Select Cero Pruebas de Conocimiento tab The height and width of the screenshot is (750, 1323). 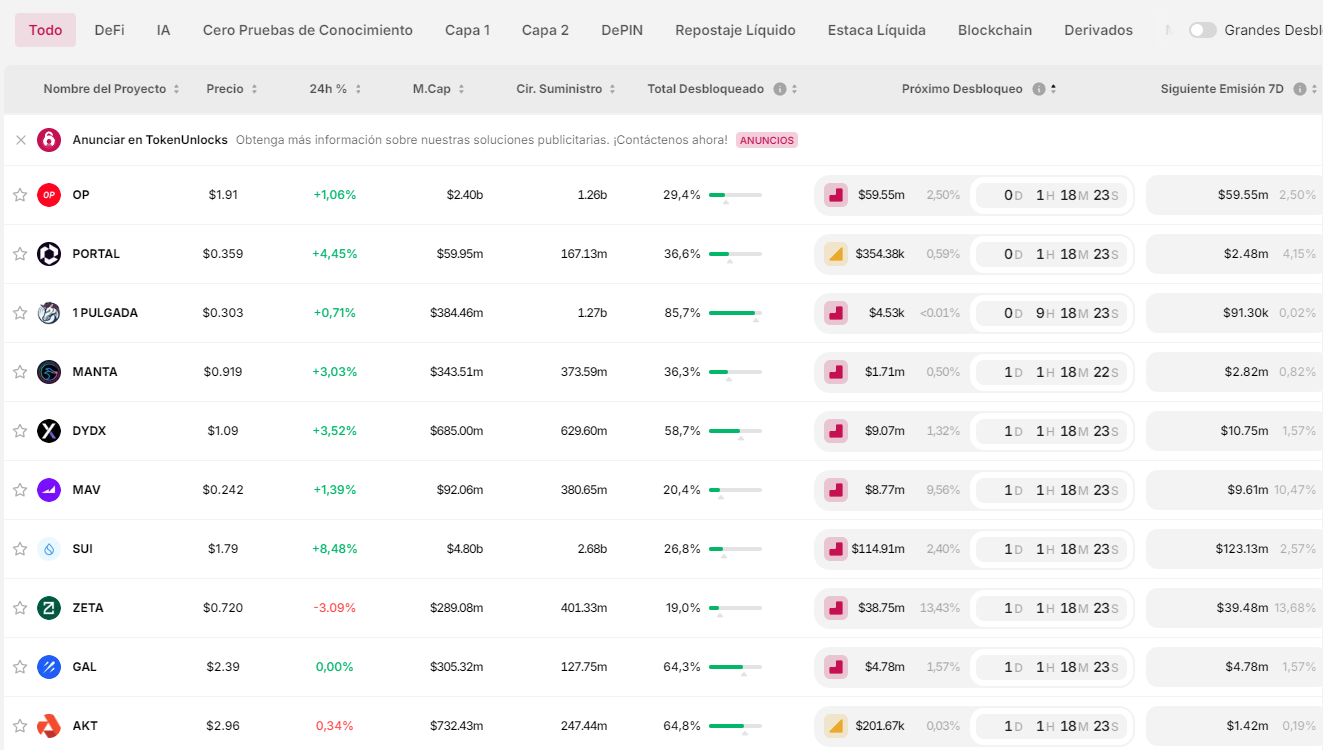308,30
